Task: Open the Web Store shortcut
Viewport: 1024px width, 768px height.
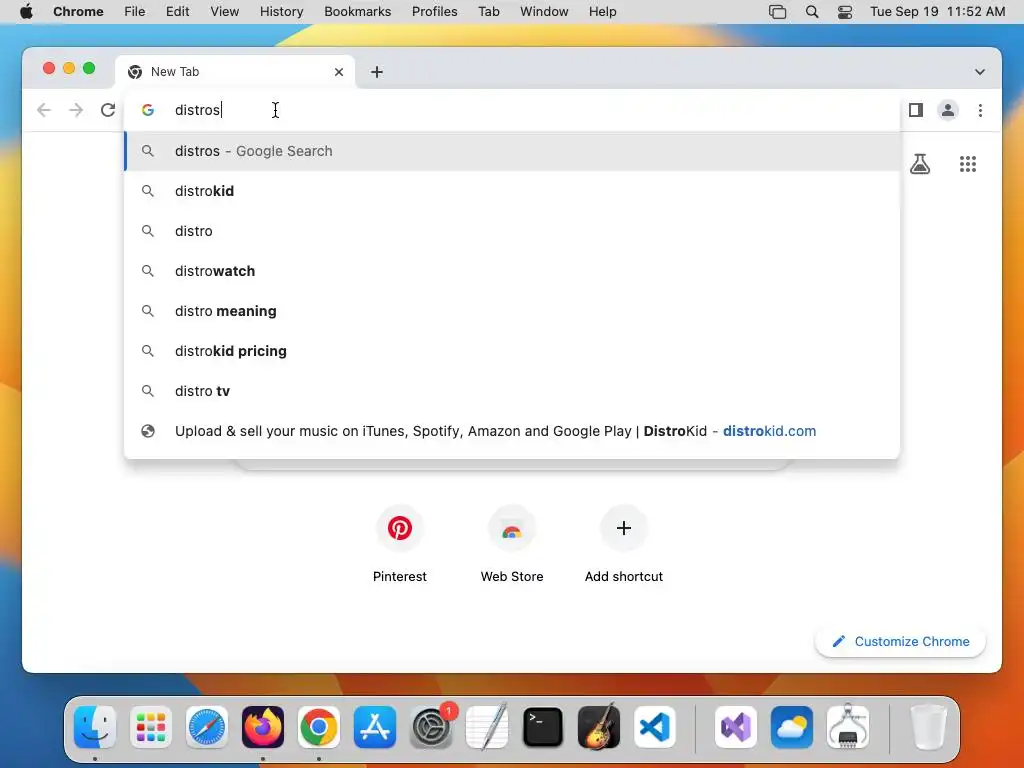Action: pyautogui.click(x=512, y=543)
